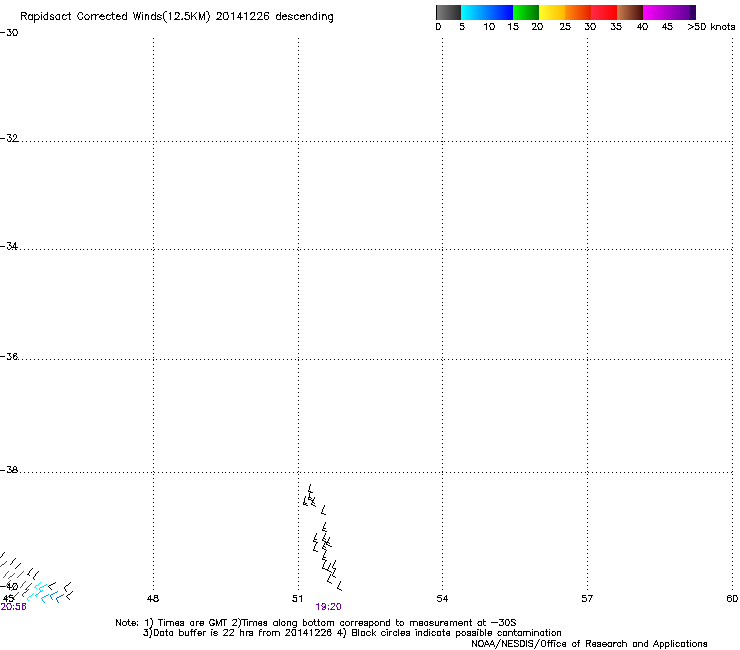Click the longitude label 54
The width and height of the screenshot is (740, 650).
[442, 599]
